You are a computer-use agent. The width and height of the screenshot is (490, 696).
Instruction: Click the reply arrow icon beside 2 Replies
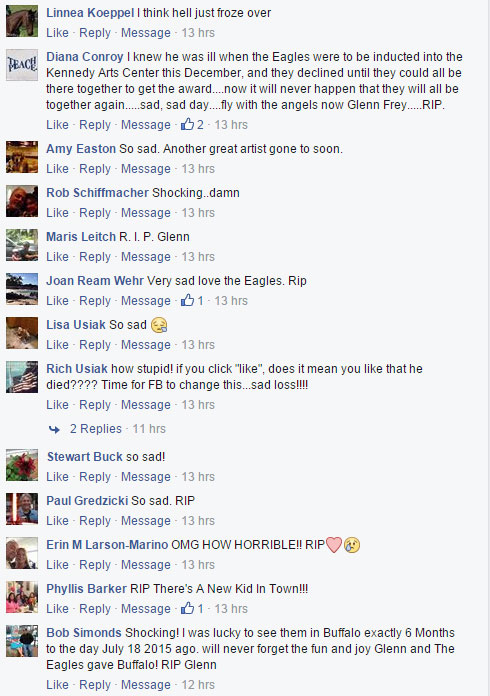pyautogui.click(x=55, y=429)
